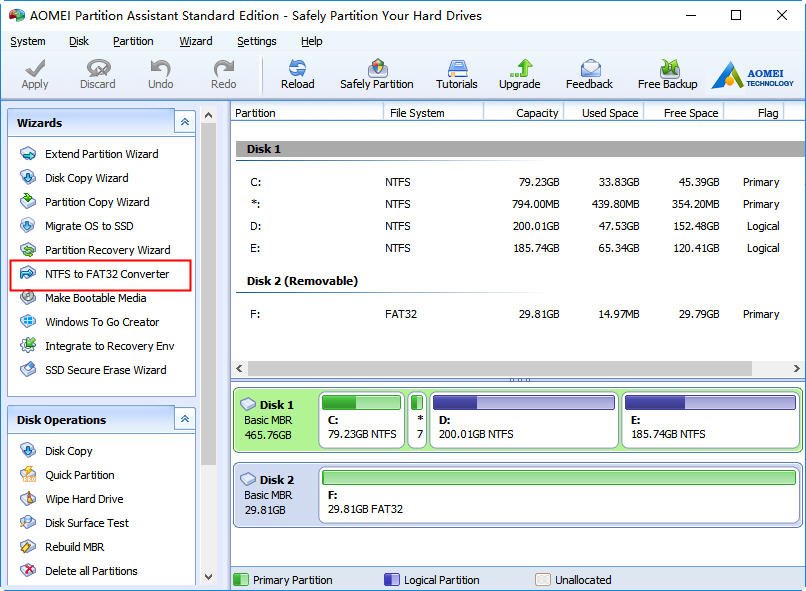Sort by Capacity column header
The image size is (806, 591).
(x=524, y=113)
